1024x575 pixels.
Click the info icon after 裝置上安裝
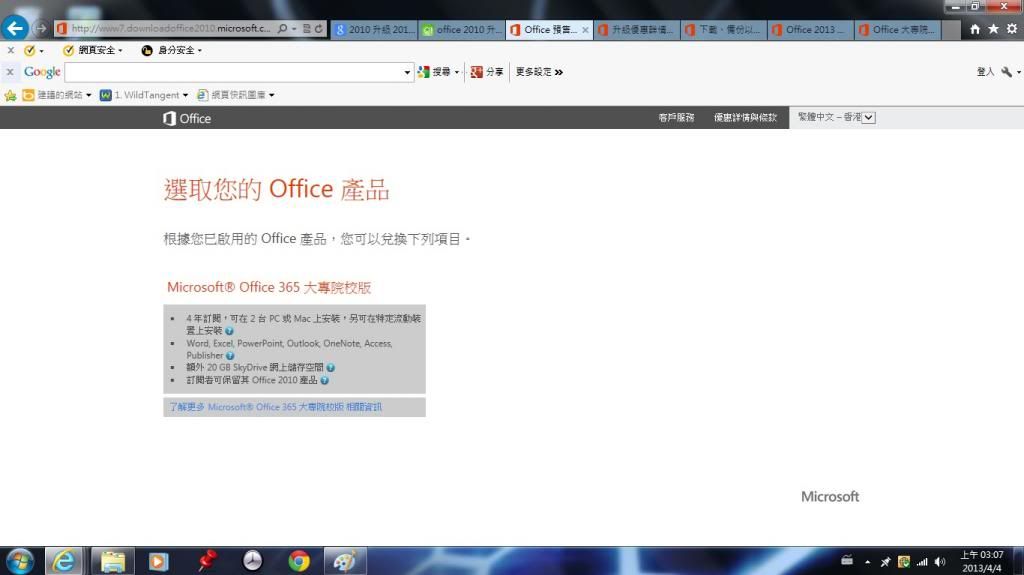[229, 331]
